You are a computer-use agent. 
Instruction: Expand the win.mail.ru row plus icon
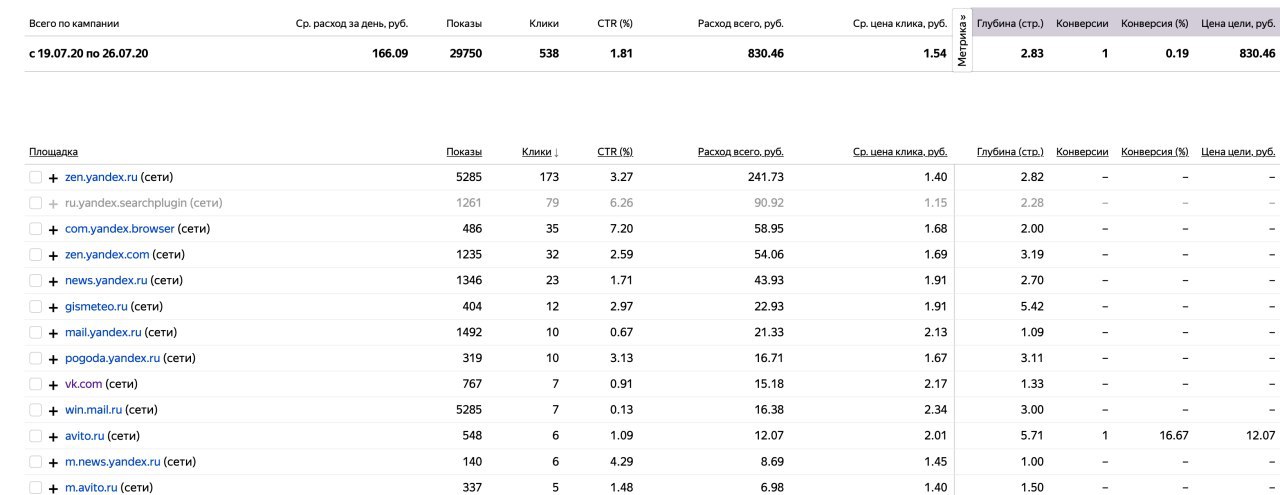[53, 411]
